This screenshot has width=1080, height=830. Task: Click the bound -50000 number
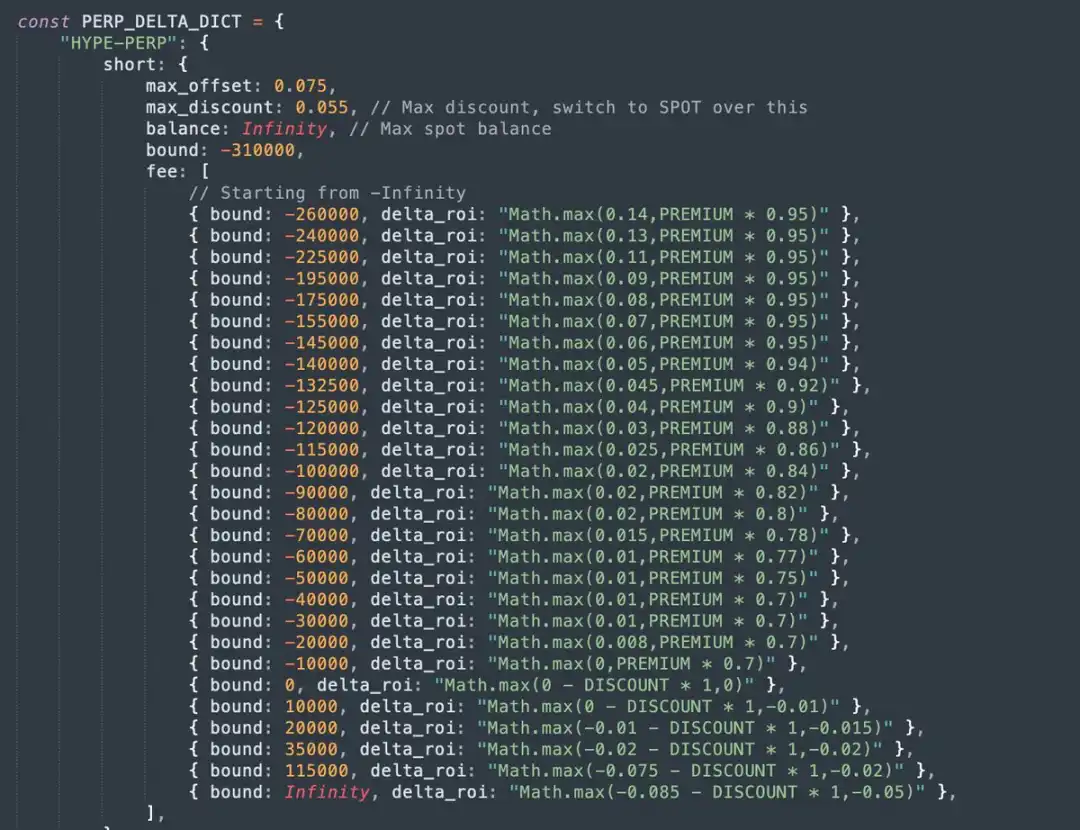tap(316, 577)
